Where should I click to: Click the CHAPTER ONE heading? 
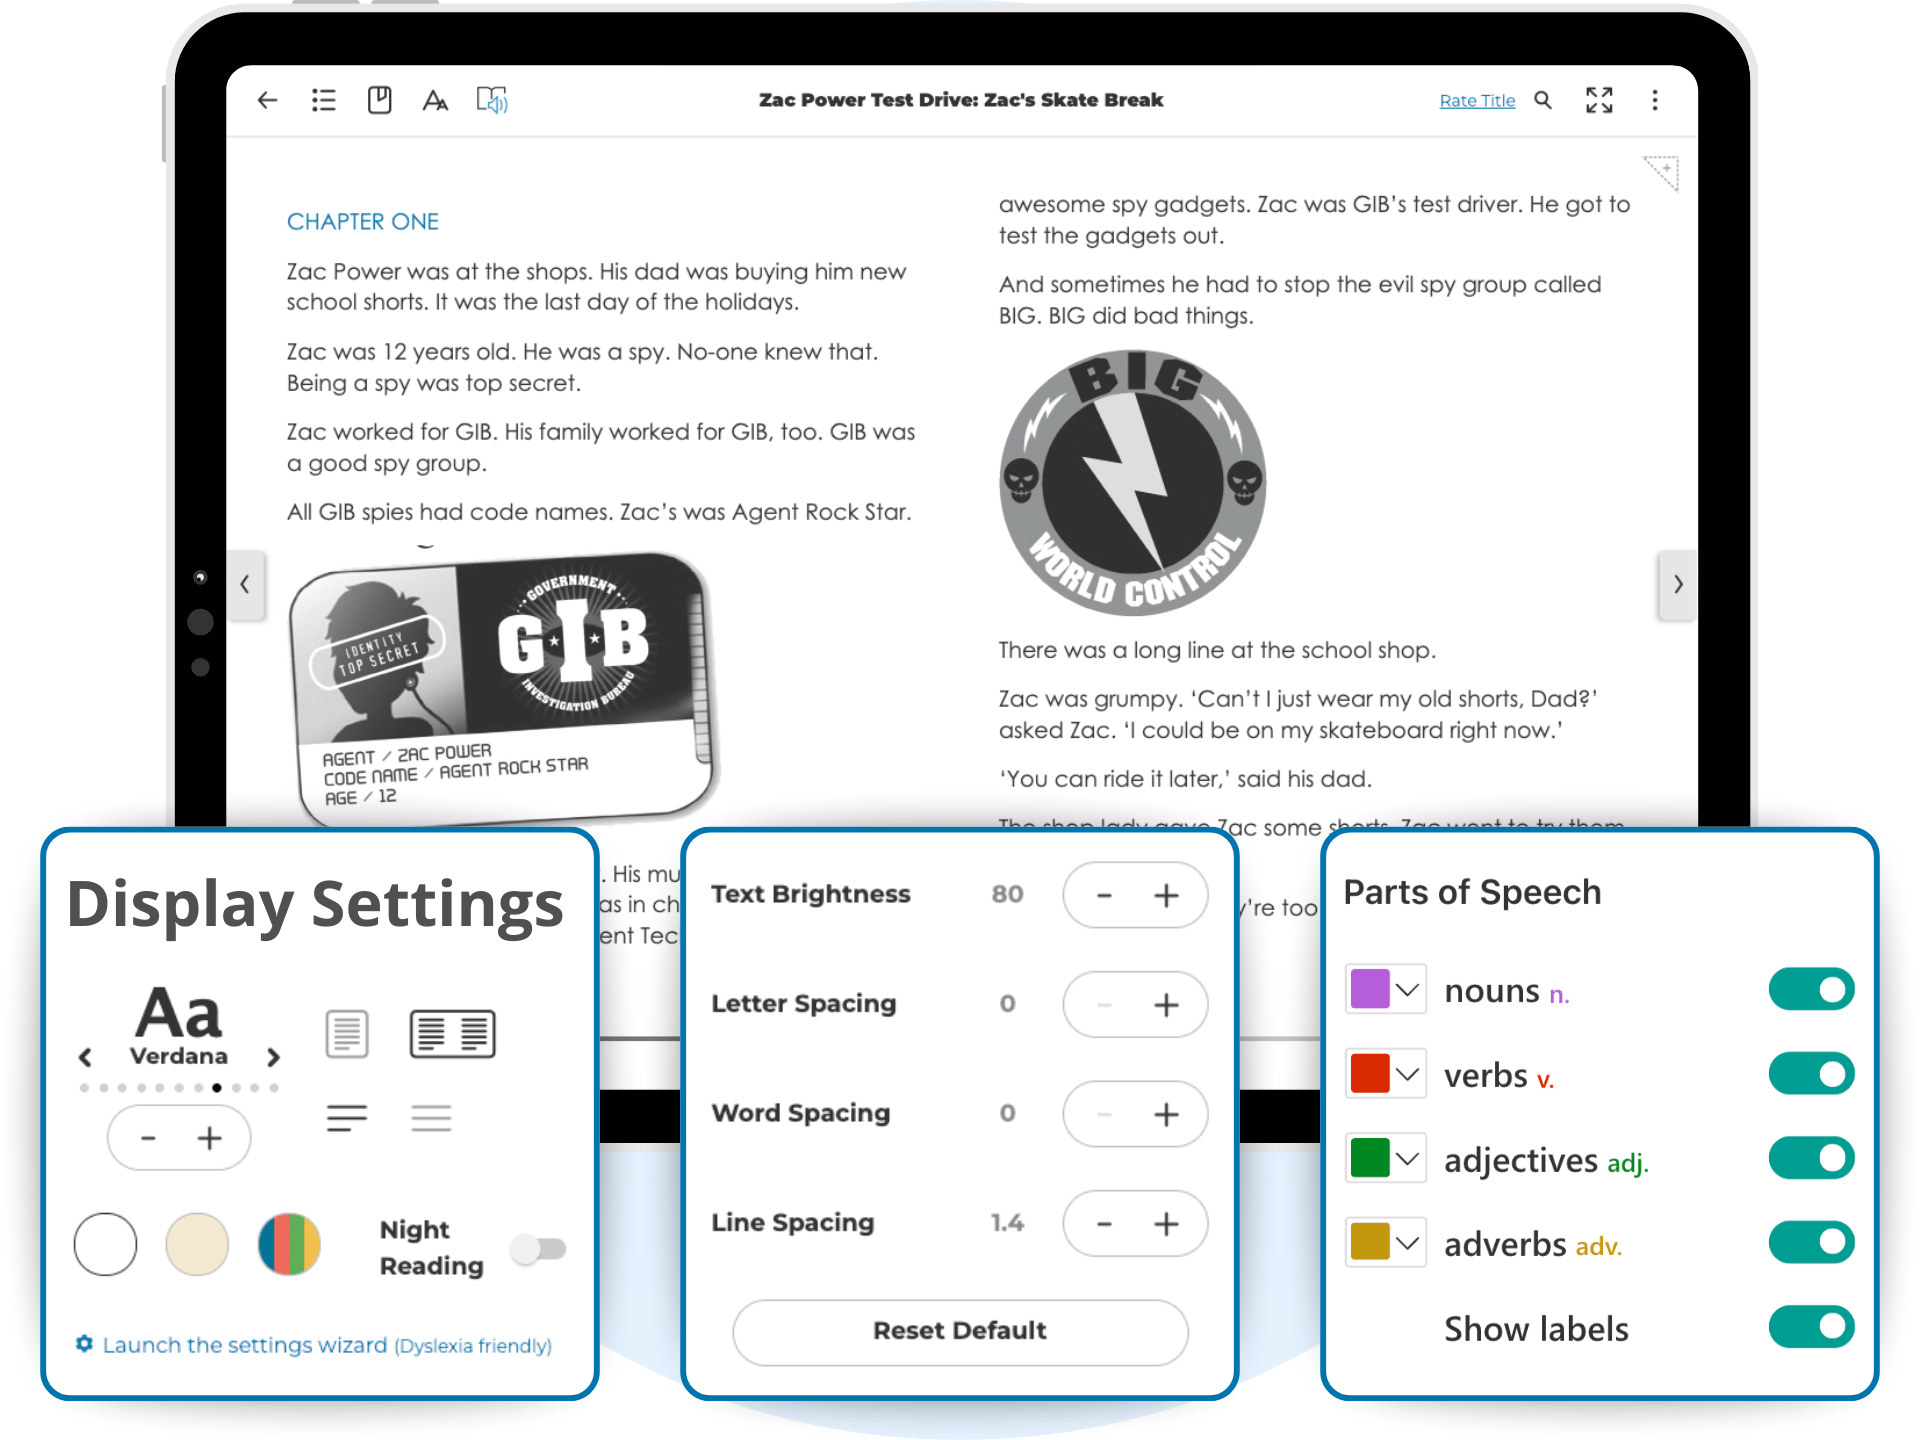tap(363, 222)
